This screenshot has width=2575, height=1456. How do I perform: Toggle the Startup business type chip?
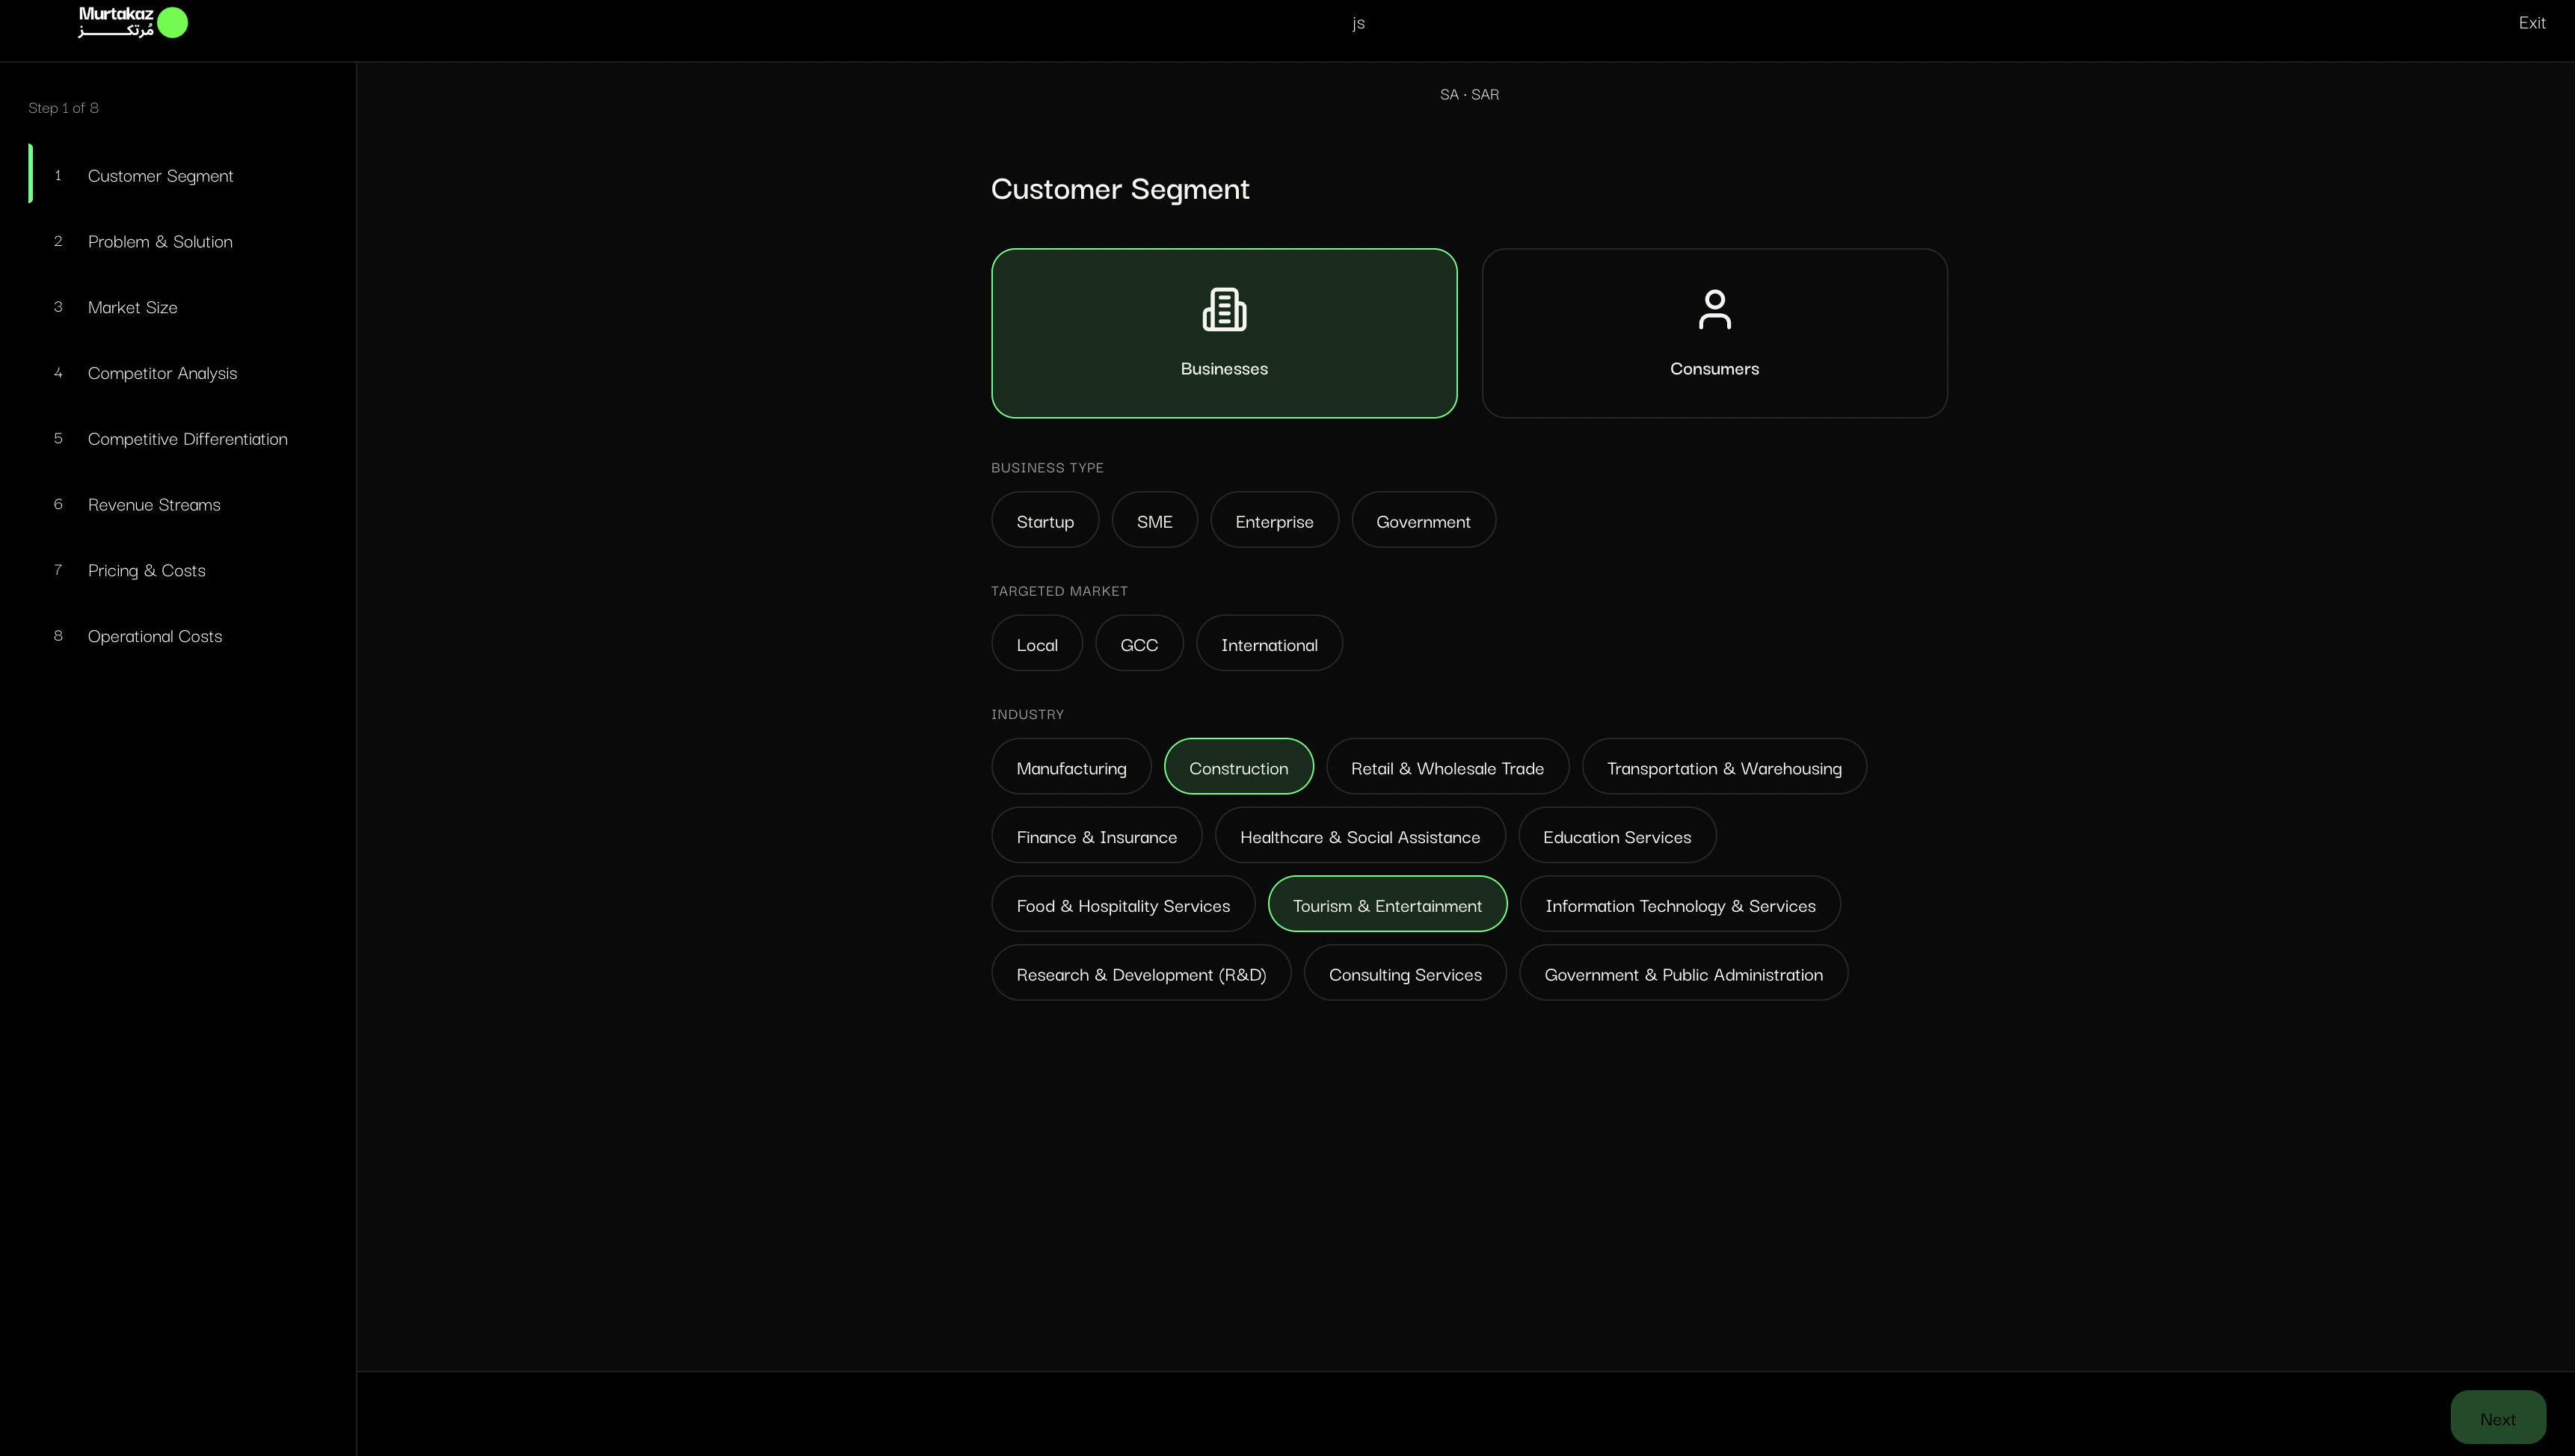(x=1045, y=520)
